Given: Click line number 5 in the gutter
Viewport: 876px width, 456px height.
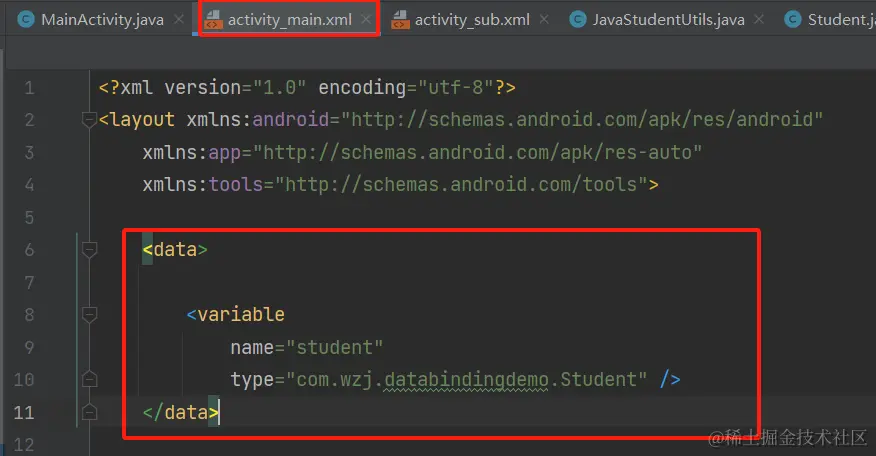Looking at the screenshot, I should pyautogui.click(x=29, y=217).
